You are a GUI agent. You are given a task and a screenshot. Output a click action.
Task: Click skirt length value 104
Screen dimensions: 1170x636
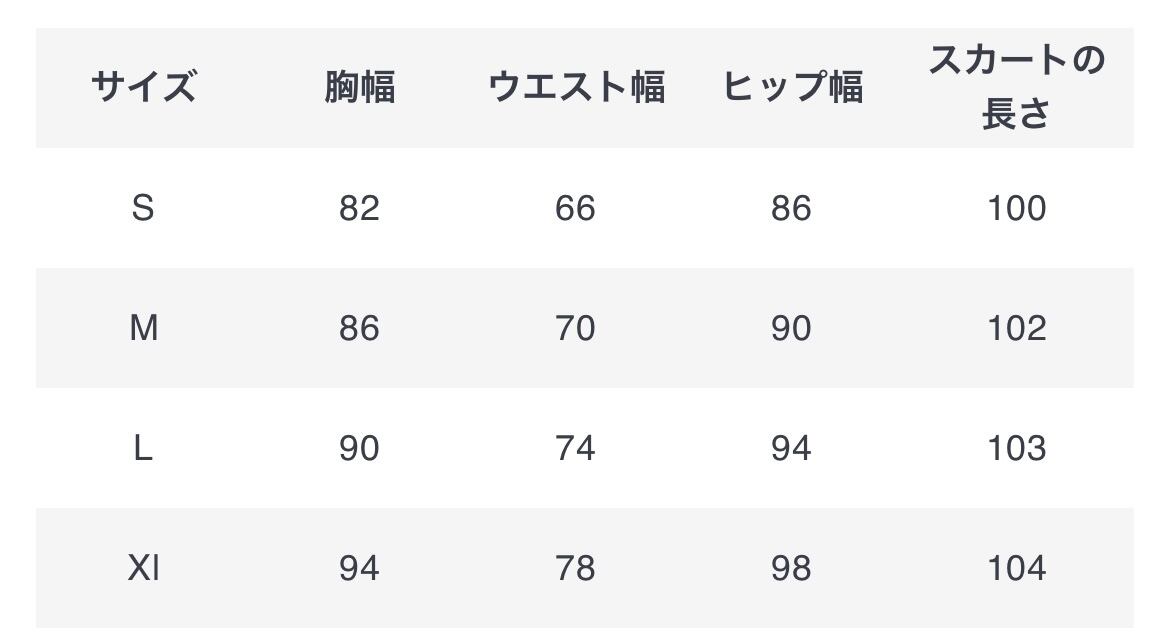[x=1016, y=568]
